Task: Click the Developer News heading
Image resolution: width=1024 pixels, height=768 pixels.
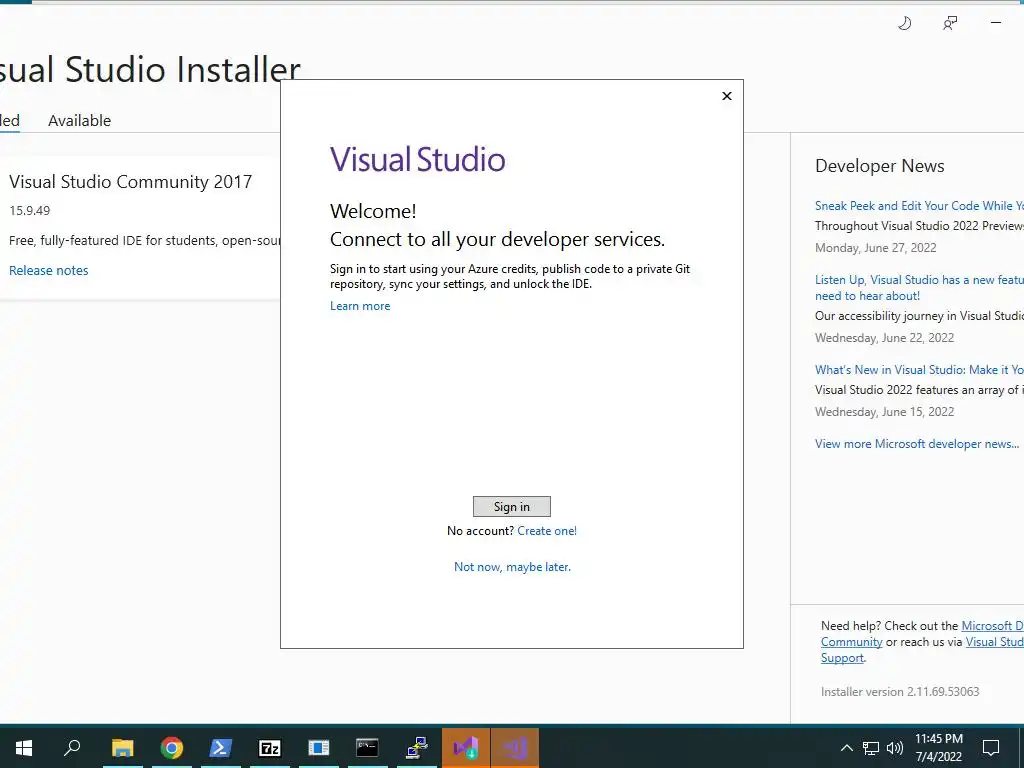Action: [880, 166]
